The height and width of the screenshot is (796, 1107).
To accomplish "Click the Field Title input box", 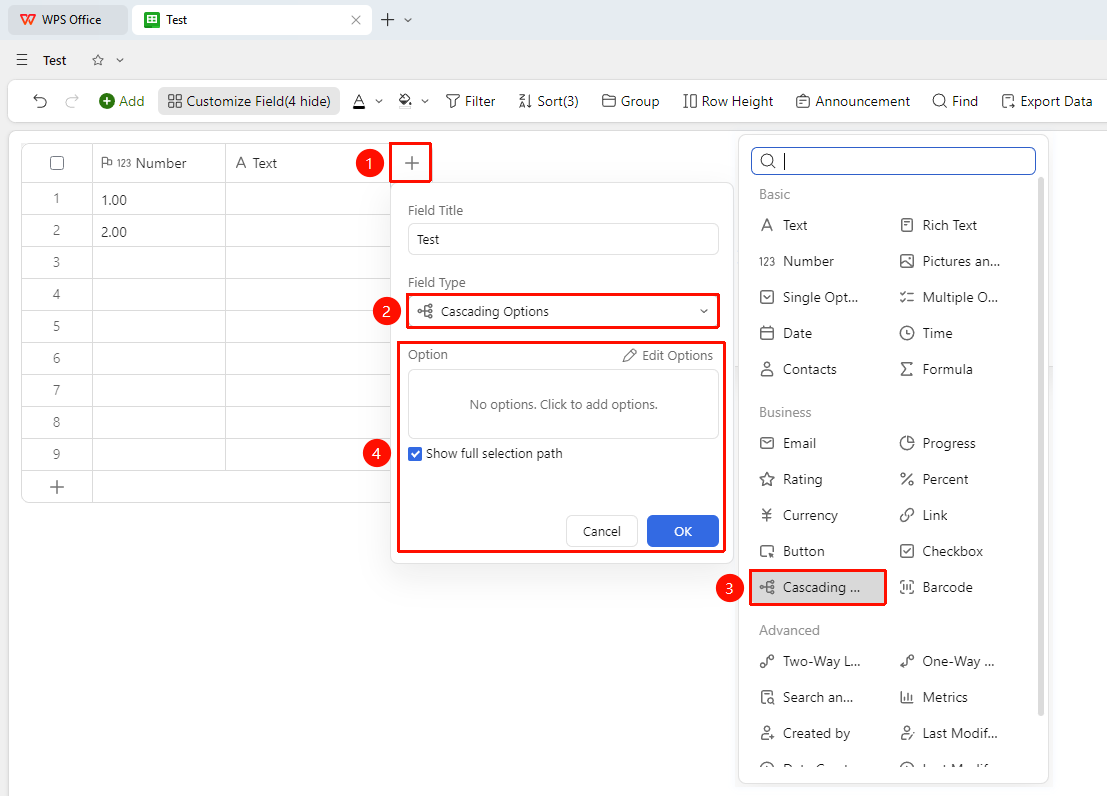I will pos(563,239).
